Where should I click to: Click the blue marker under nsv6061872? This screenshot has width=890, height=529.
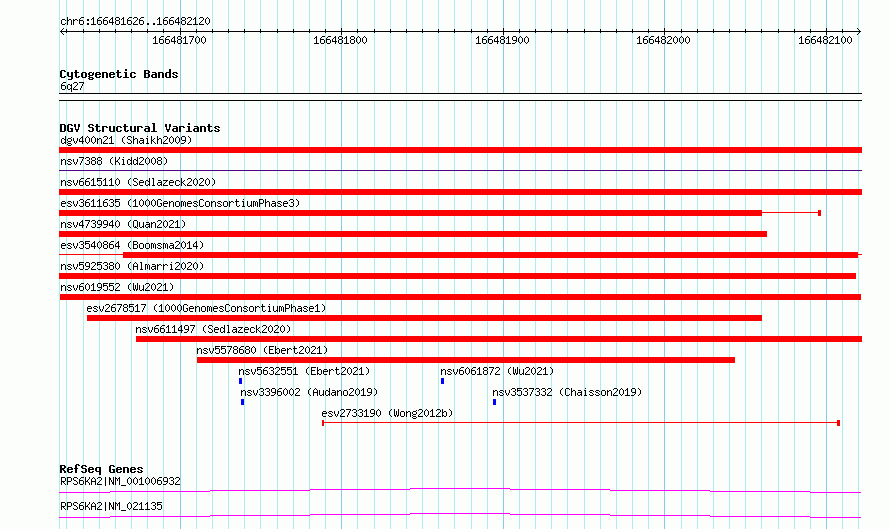[x=442, y=381]
